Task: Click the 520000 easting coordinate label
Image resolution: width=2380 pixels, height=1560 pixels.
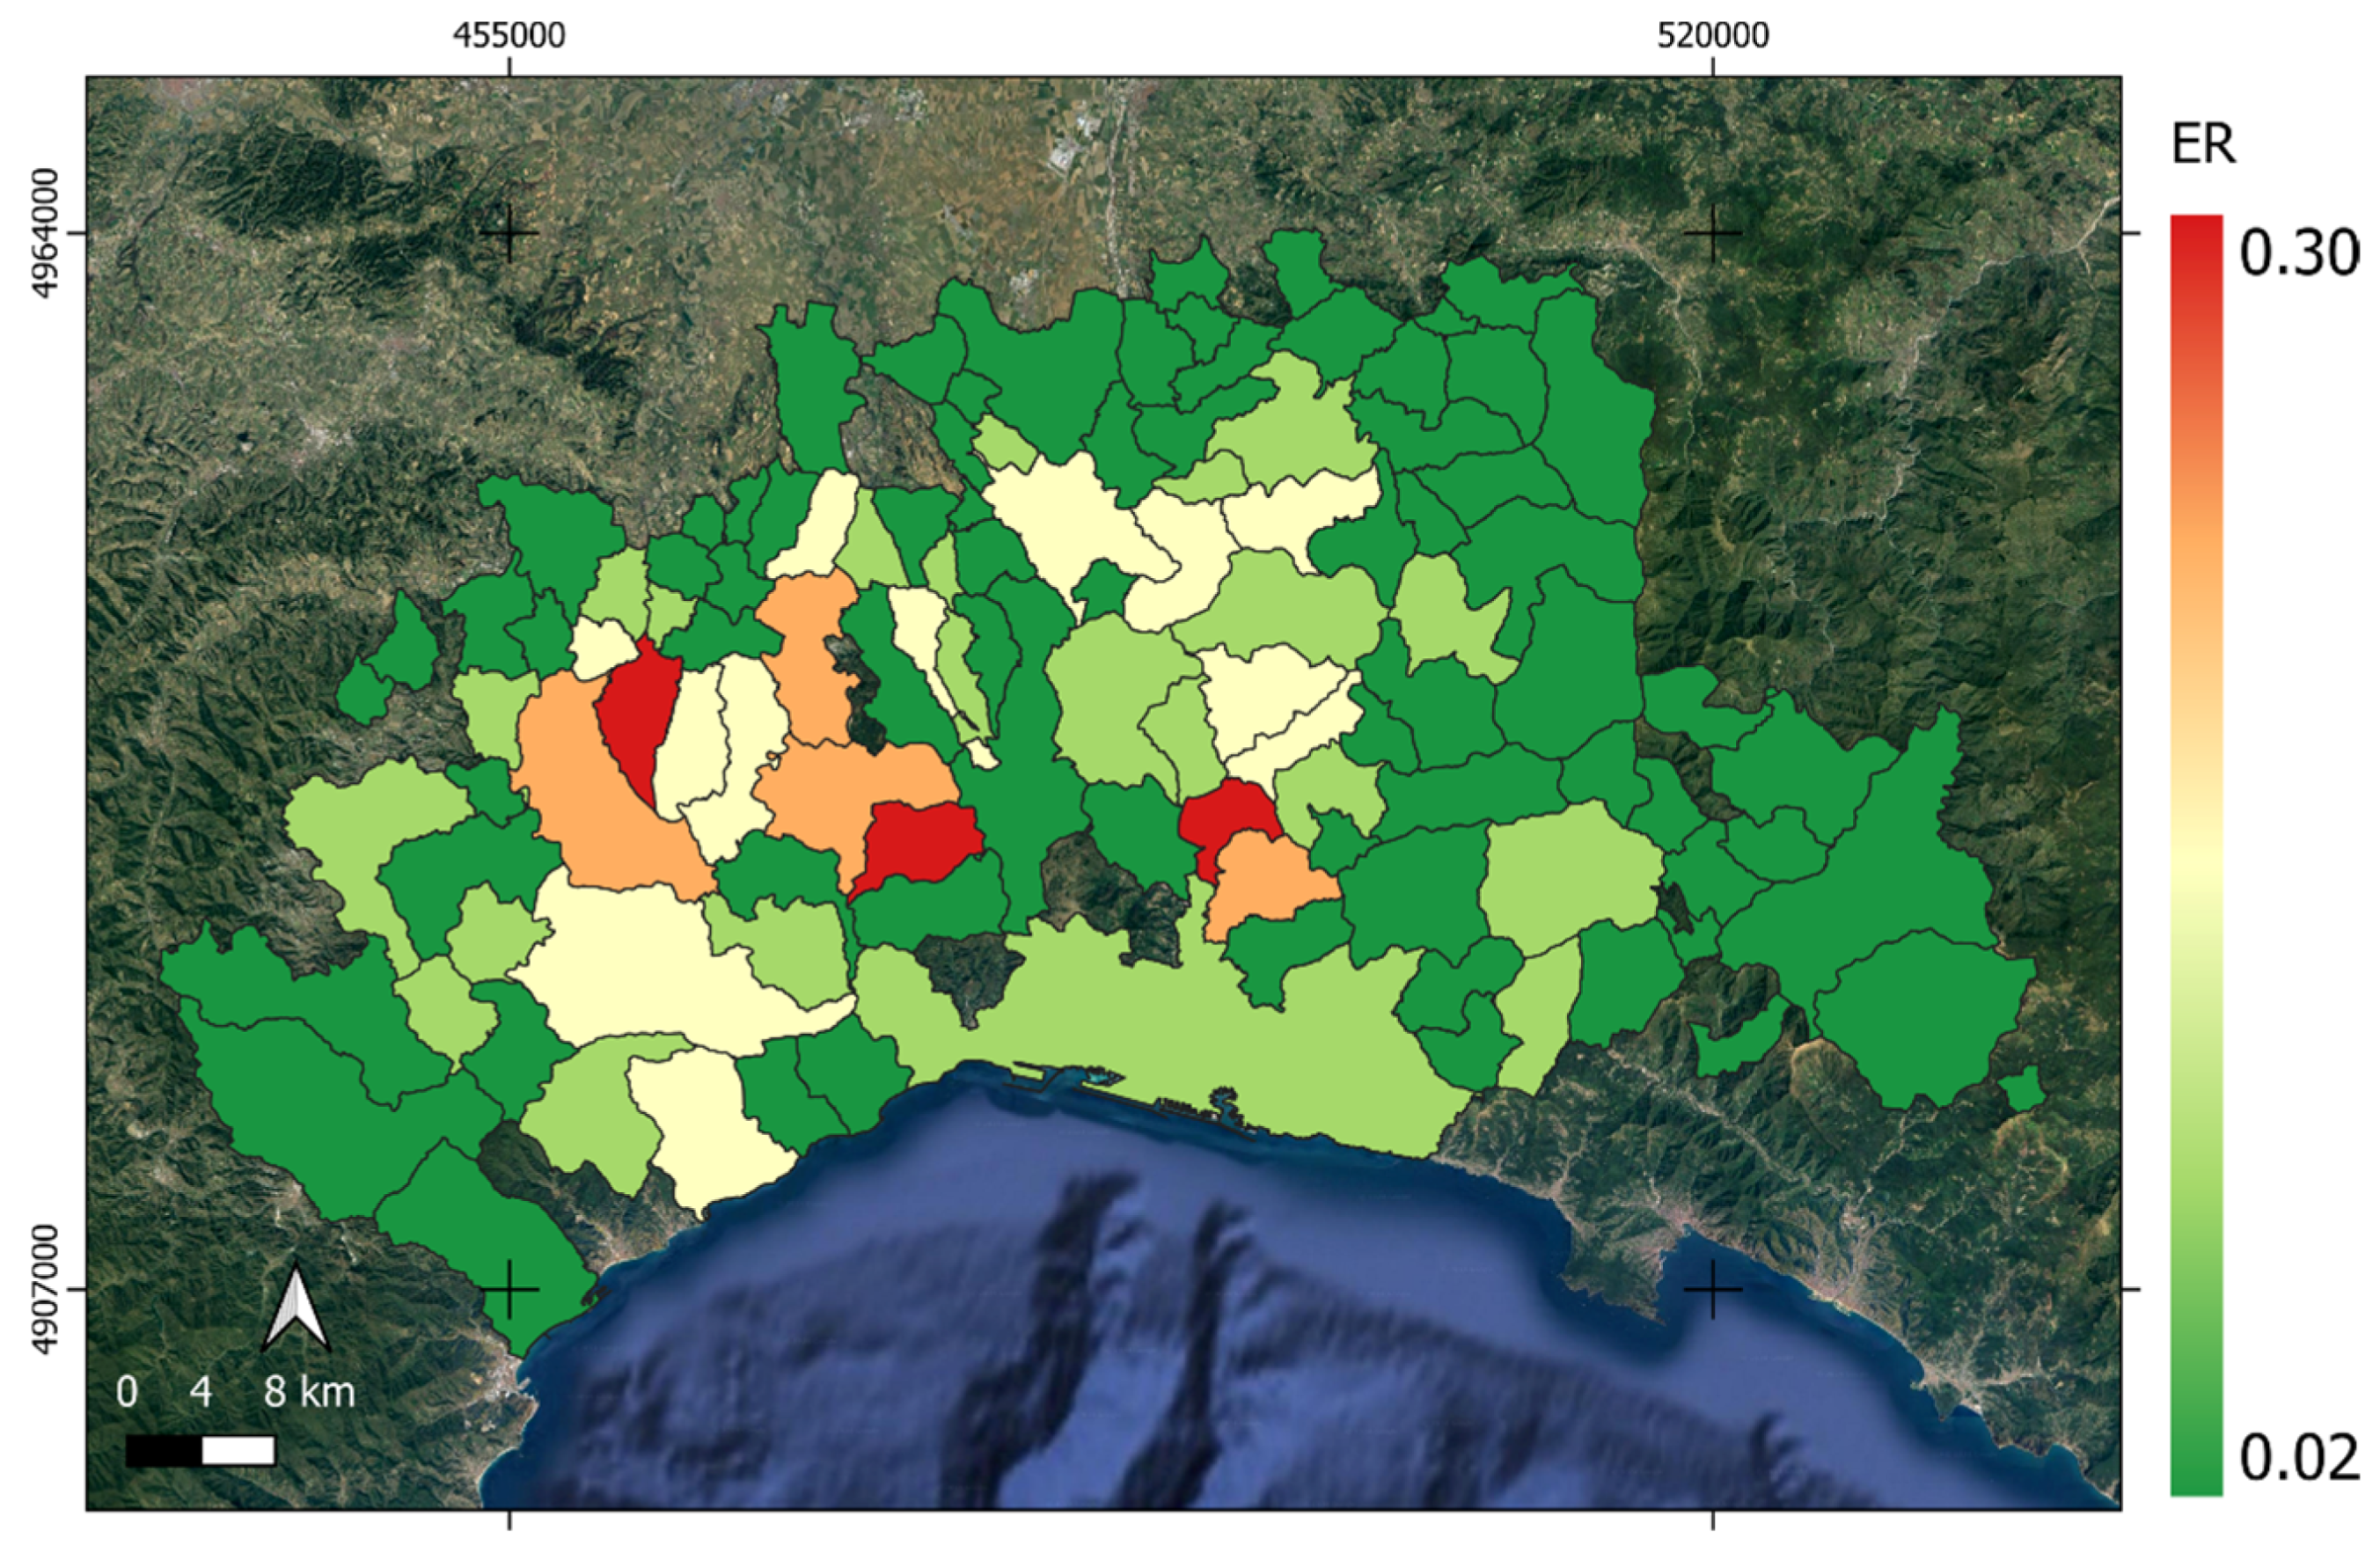Action: [1712, 36]
